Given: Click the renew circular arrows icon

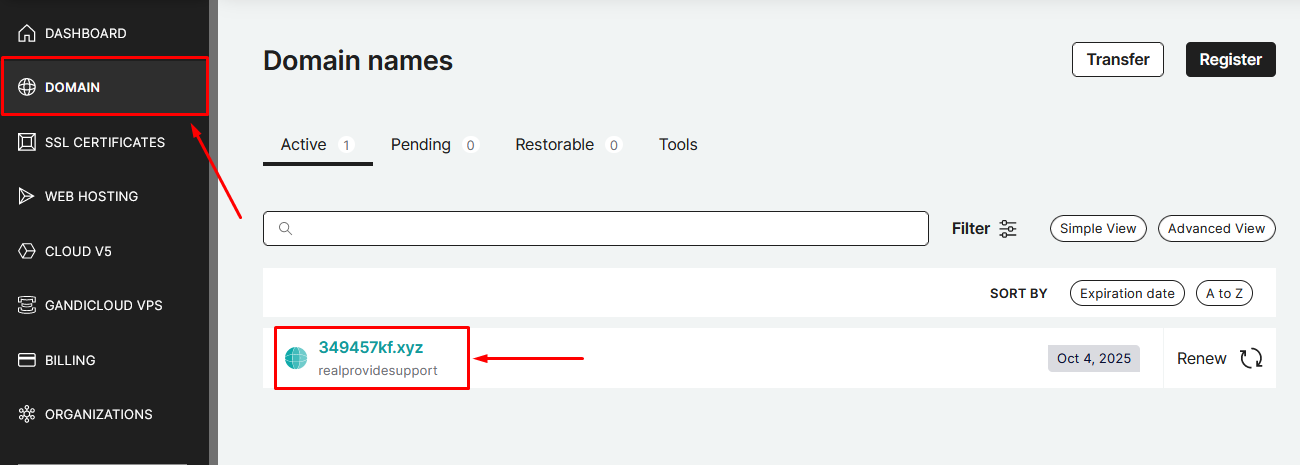Looking at the screenshot, I should click(x=1251, y=358).
